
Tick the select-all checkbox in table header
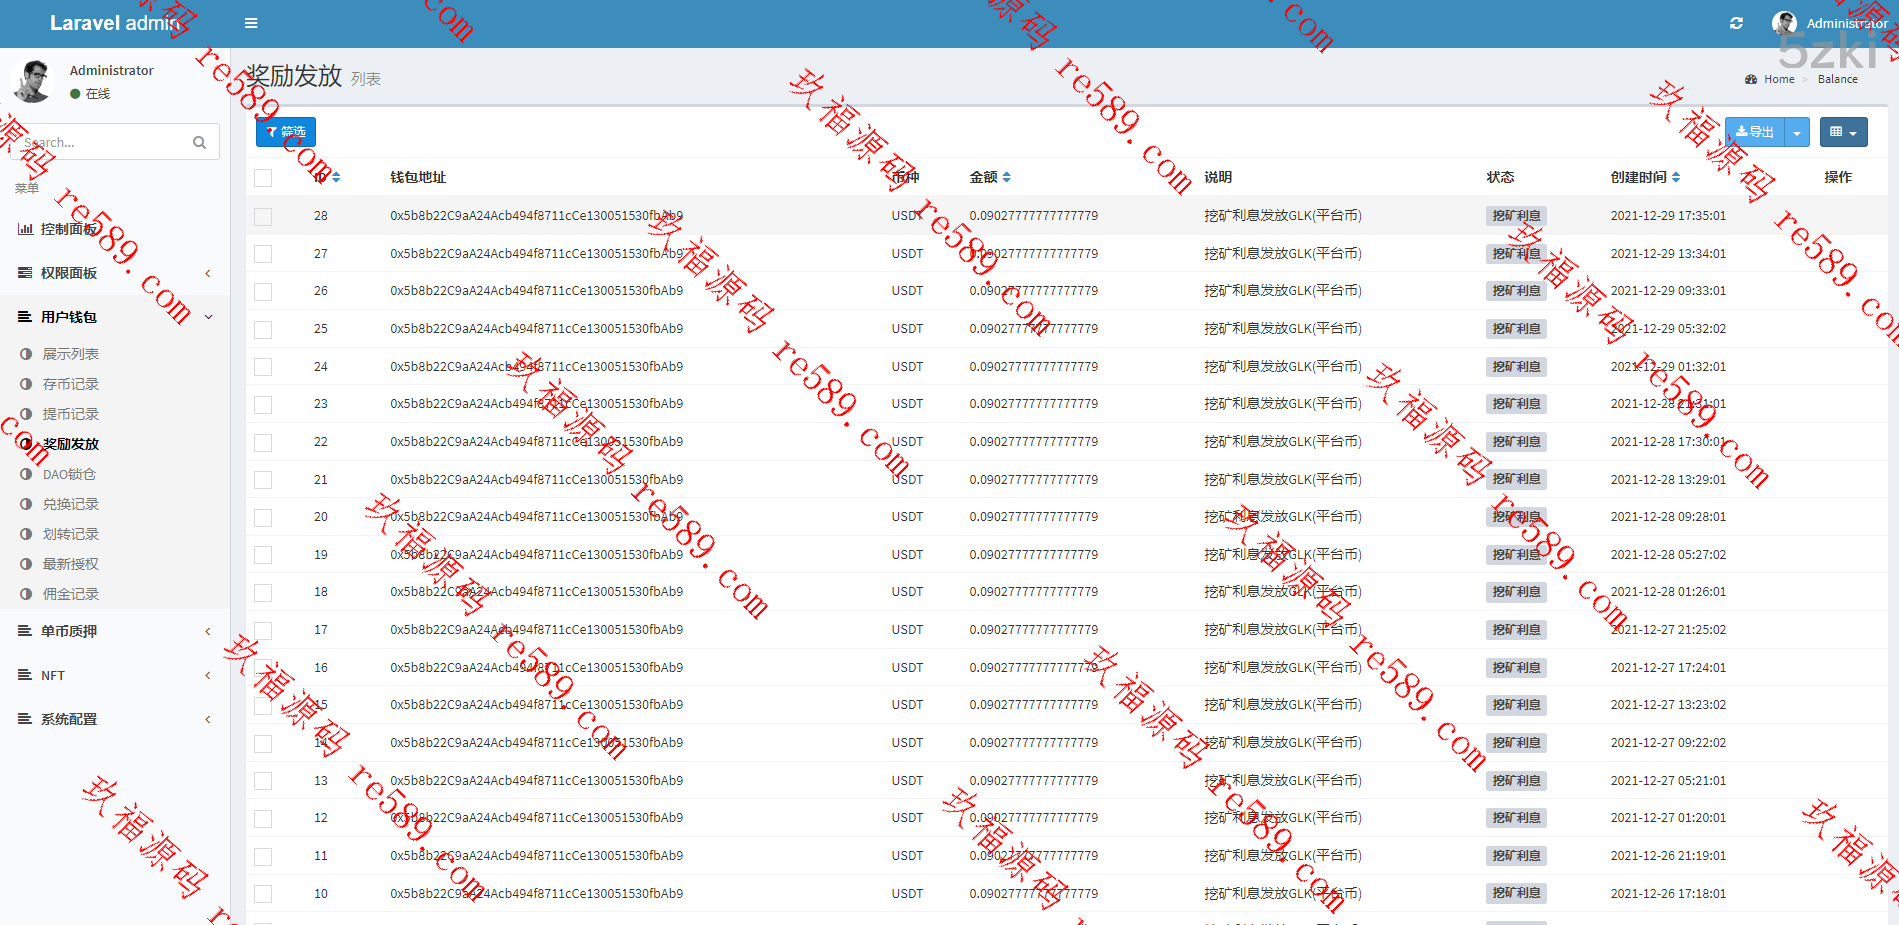[263, 178]
